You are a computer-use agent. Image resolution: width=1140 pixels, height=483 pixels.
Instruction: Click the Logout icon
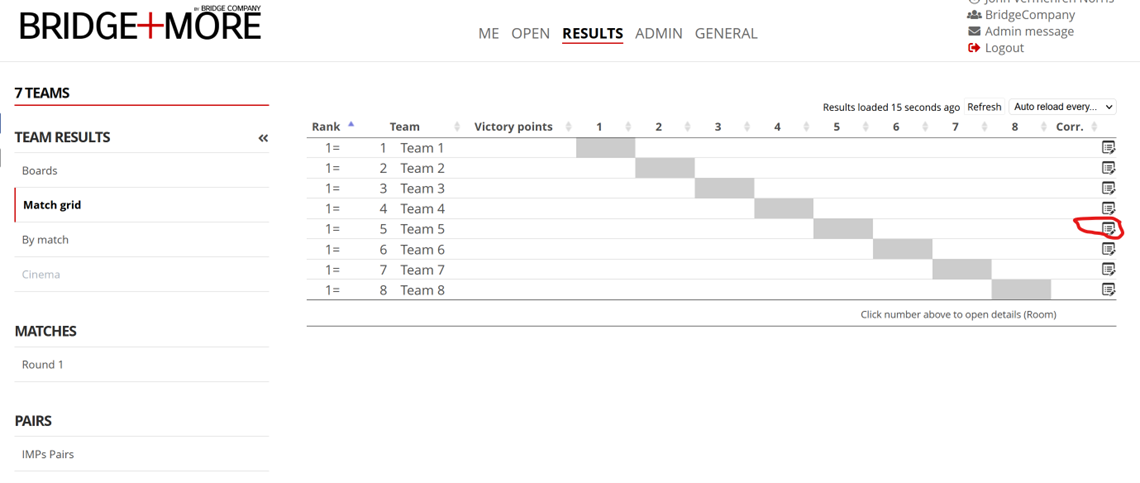point(974,48)
